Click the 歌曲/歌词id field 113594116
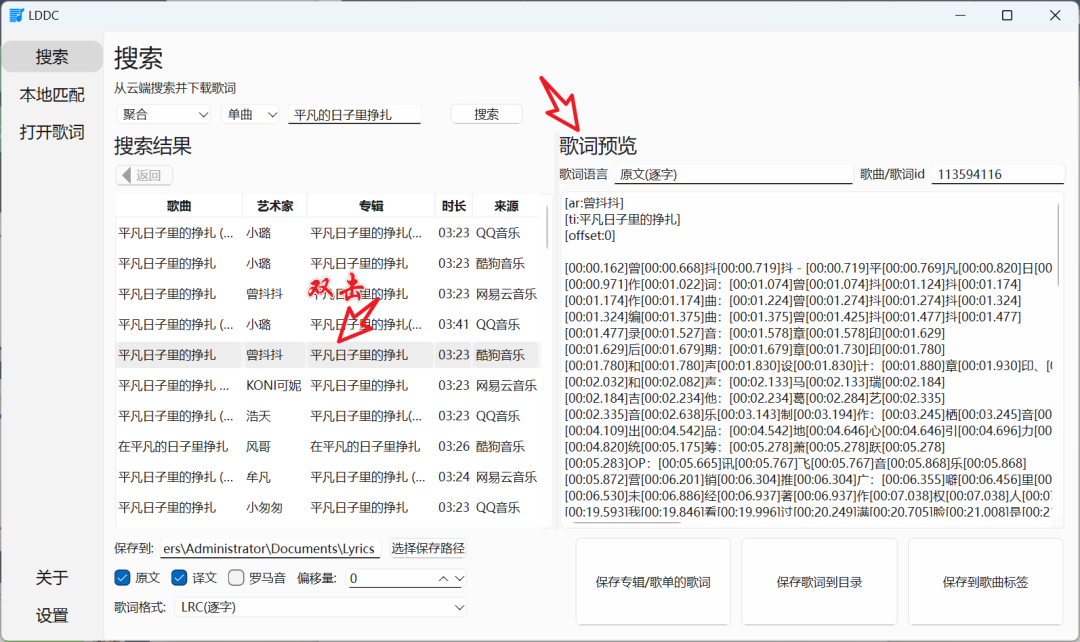The height and width of the screenshot is (642, 1080). (x=998, y=174)
